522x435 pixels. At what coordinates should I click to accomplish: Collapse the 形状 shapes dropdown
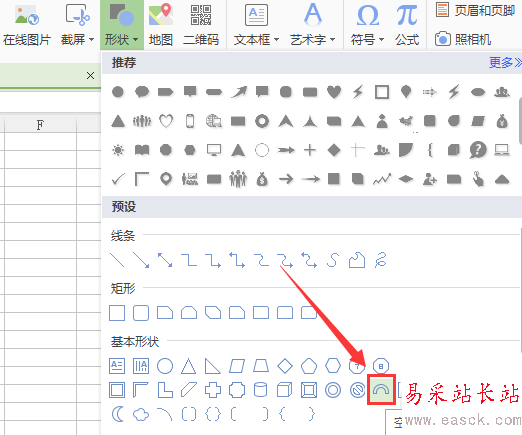pyautogui.click(x=122, y=25)
